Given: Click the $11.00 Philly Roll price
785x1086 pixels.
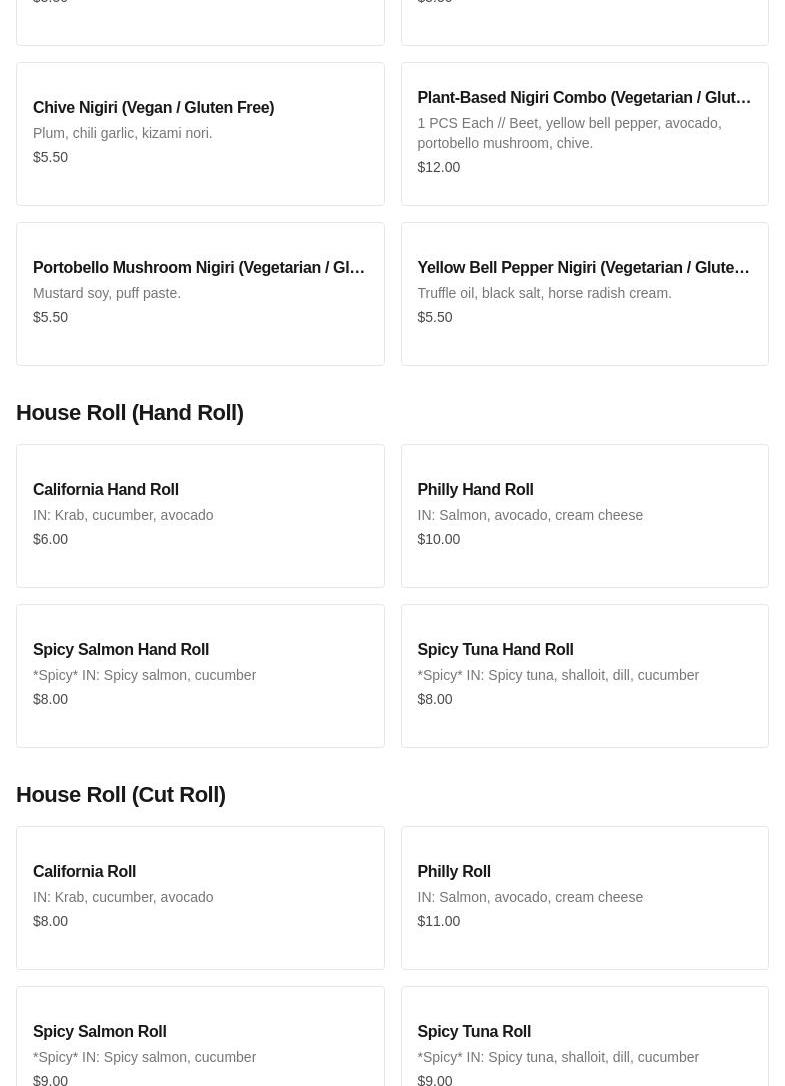Looking at the screenshot, I should (439, 921).
